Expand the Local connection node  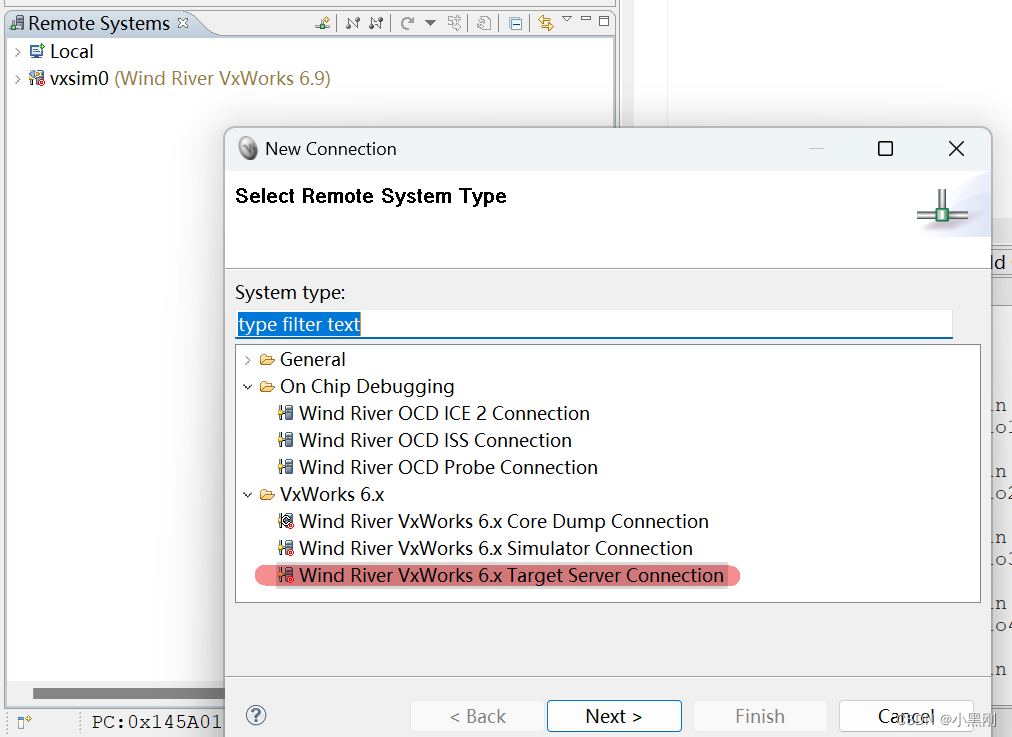coord(17,52)
